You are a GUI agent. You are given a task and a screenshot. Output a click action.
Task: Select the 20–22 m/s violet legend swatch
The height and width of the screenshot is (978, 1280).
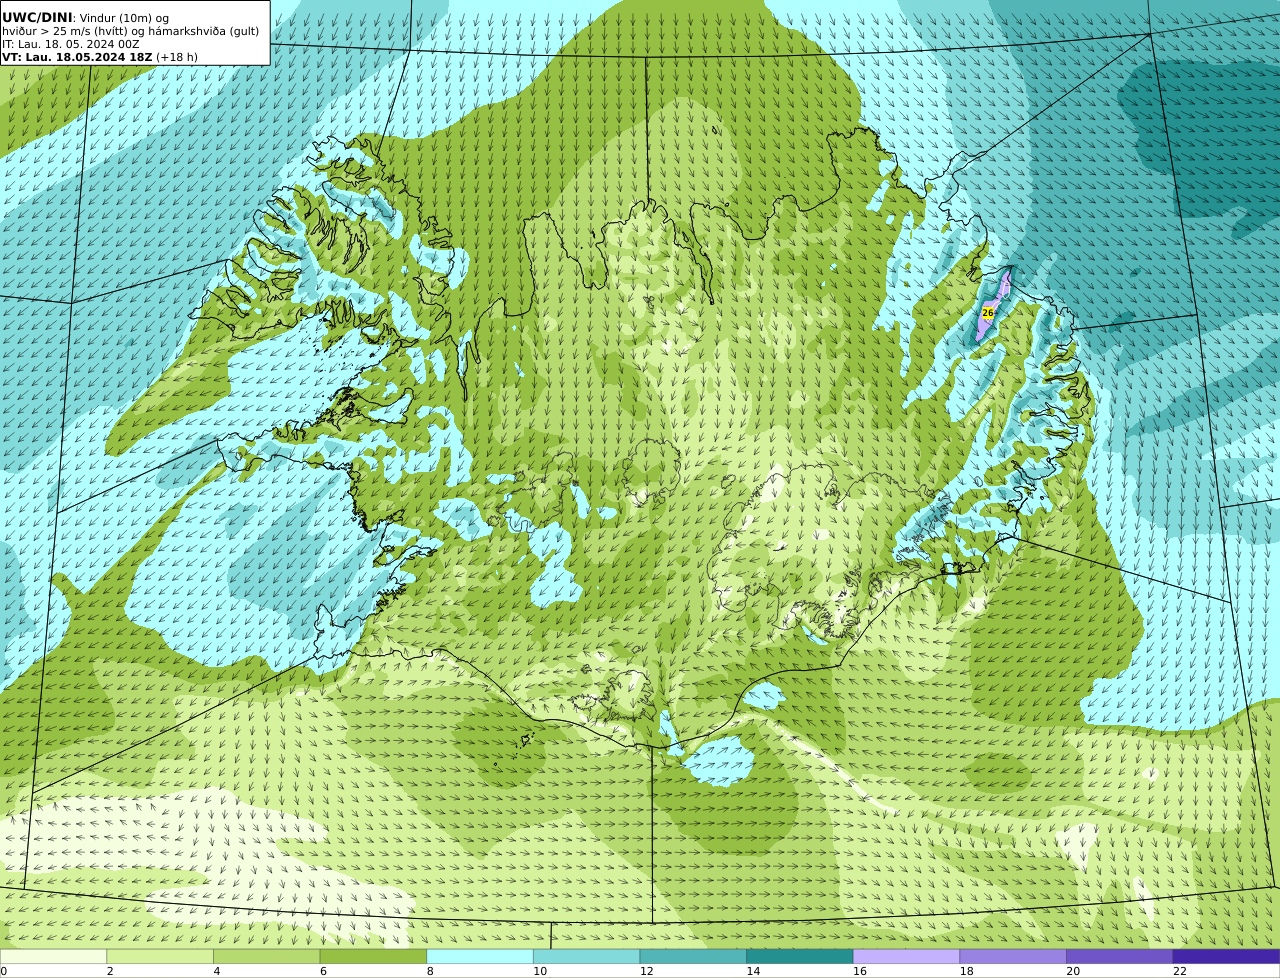click(x=1120, y=956)
